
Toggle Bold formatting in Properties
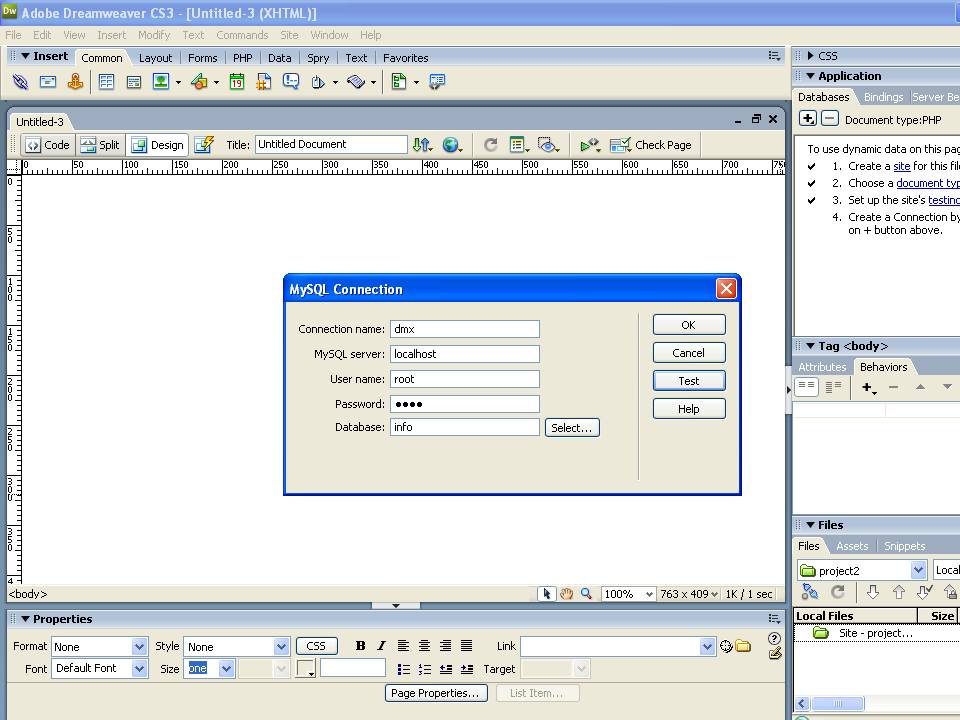(361, 646)
